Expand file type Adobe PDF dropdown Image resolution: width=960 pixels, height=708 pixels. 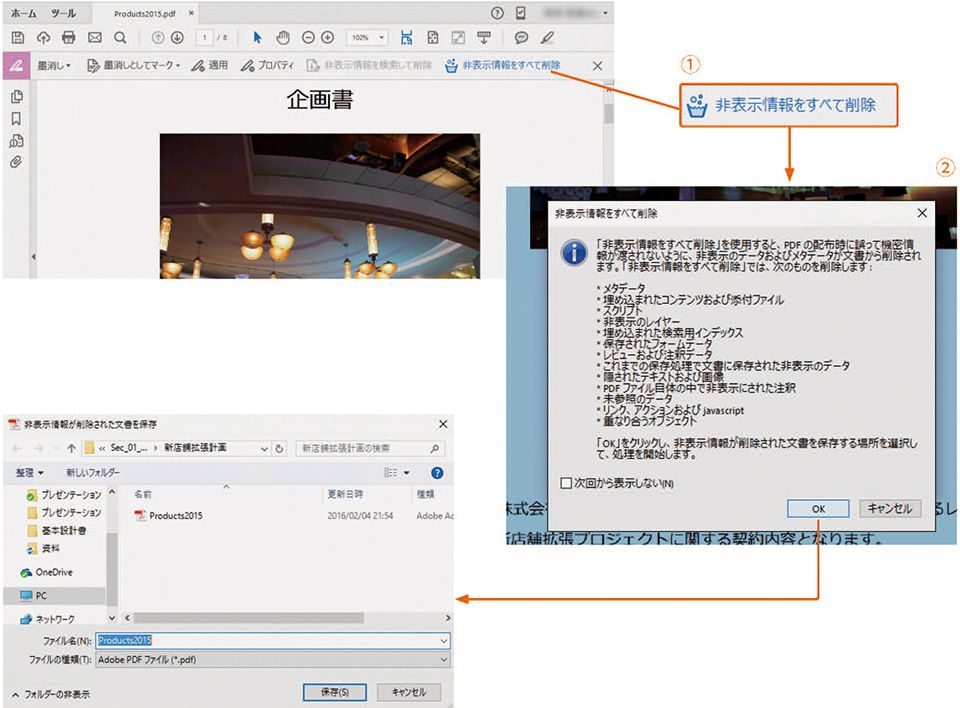click(443, 660)
